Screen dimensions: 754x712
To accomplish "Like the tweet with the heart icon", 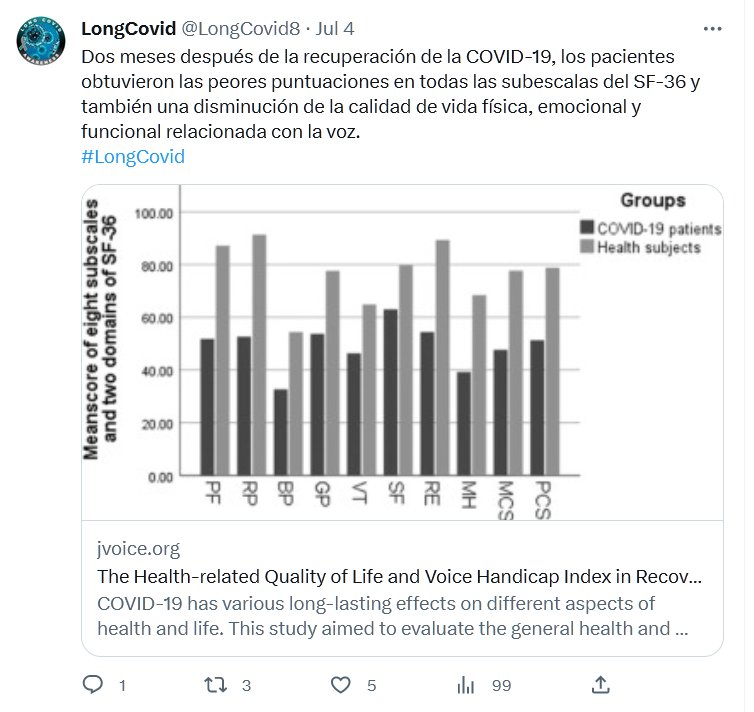I will (341, 685).
